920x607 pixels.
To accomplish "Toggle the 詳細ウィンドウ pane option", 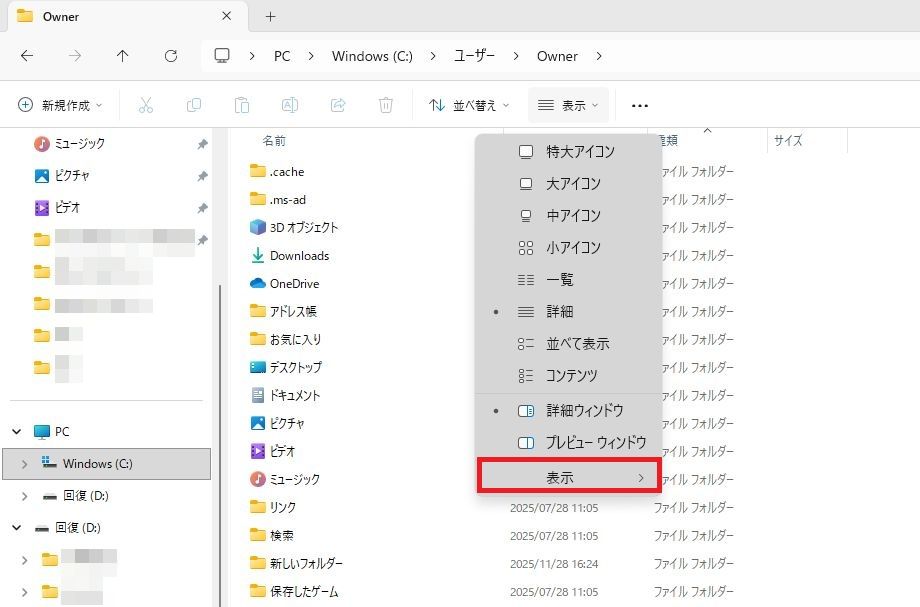I will click(x=584, y=410).
